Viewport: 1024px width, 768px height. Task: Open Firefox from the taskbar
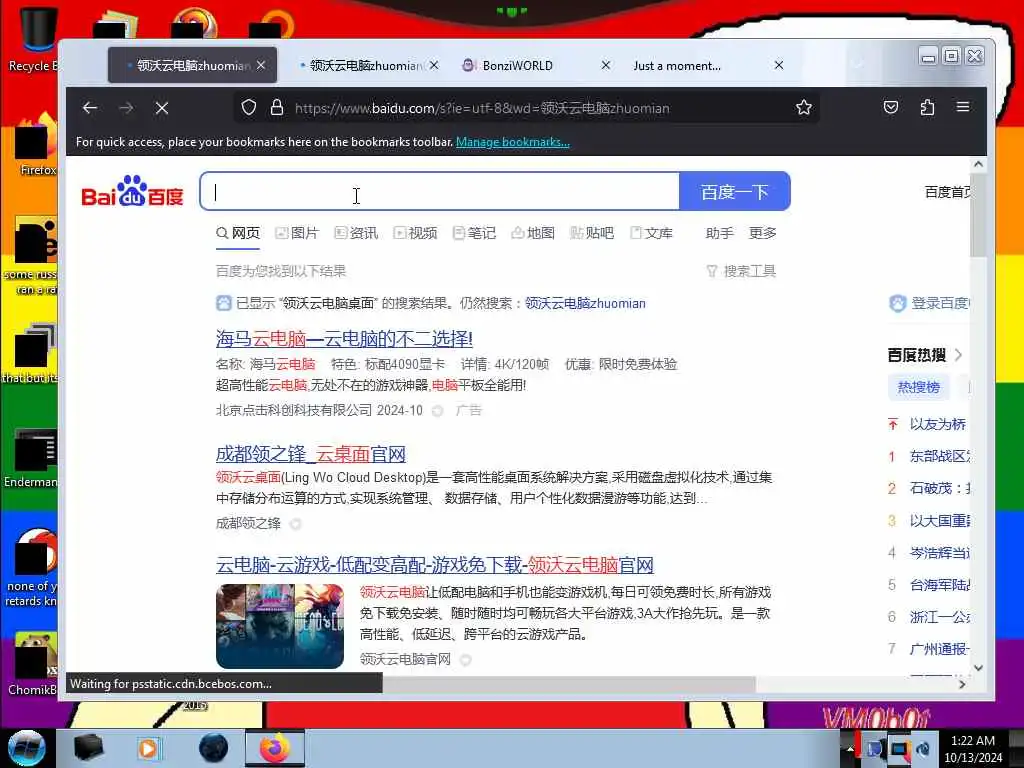274,748
